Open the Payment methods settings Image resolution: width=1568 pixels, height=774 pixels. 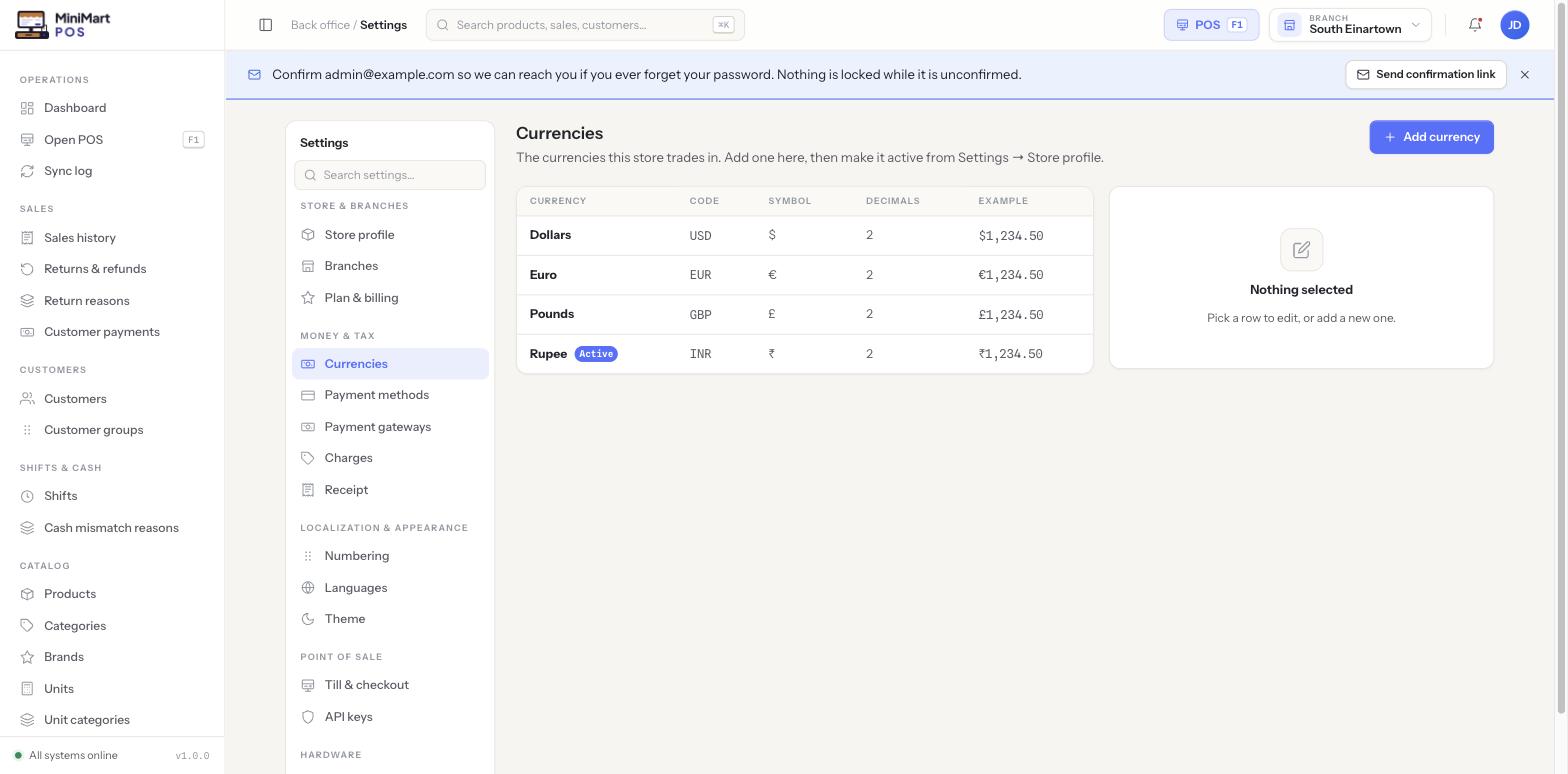coord(390,395)
